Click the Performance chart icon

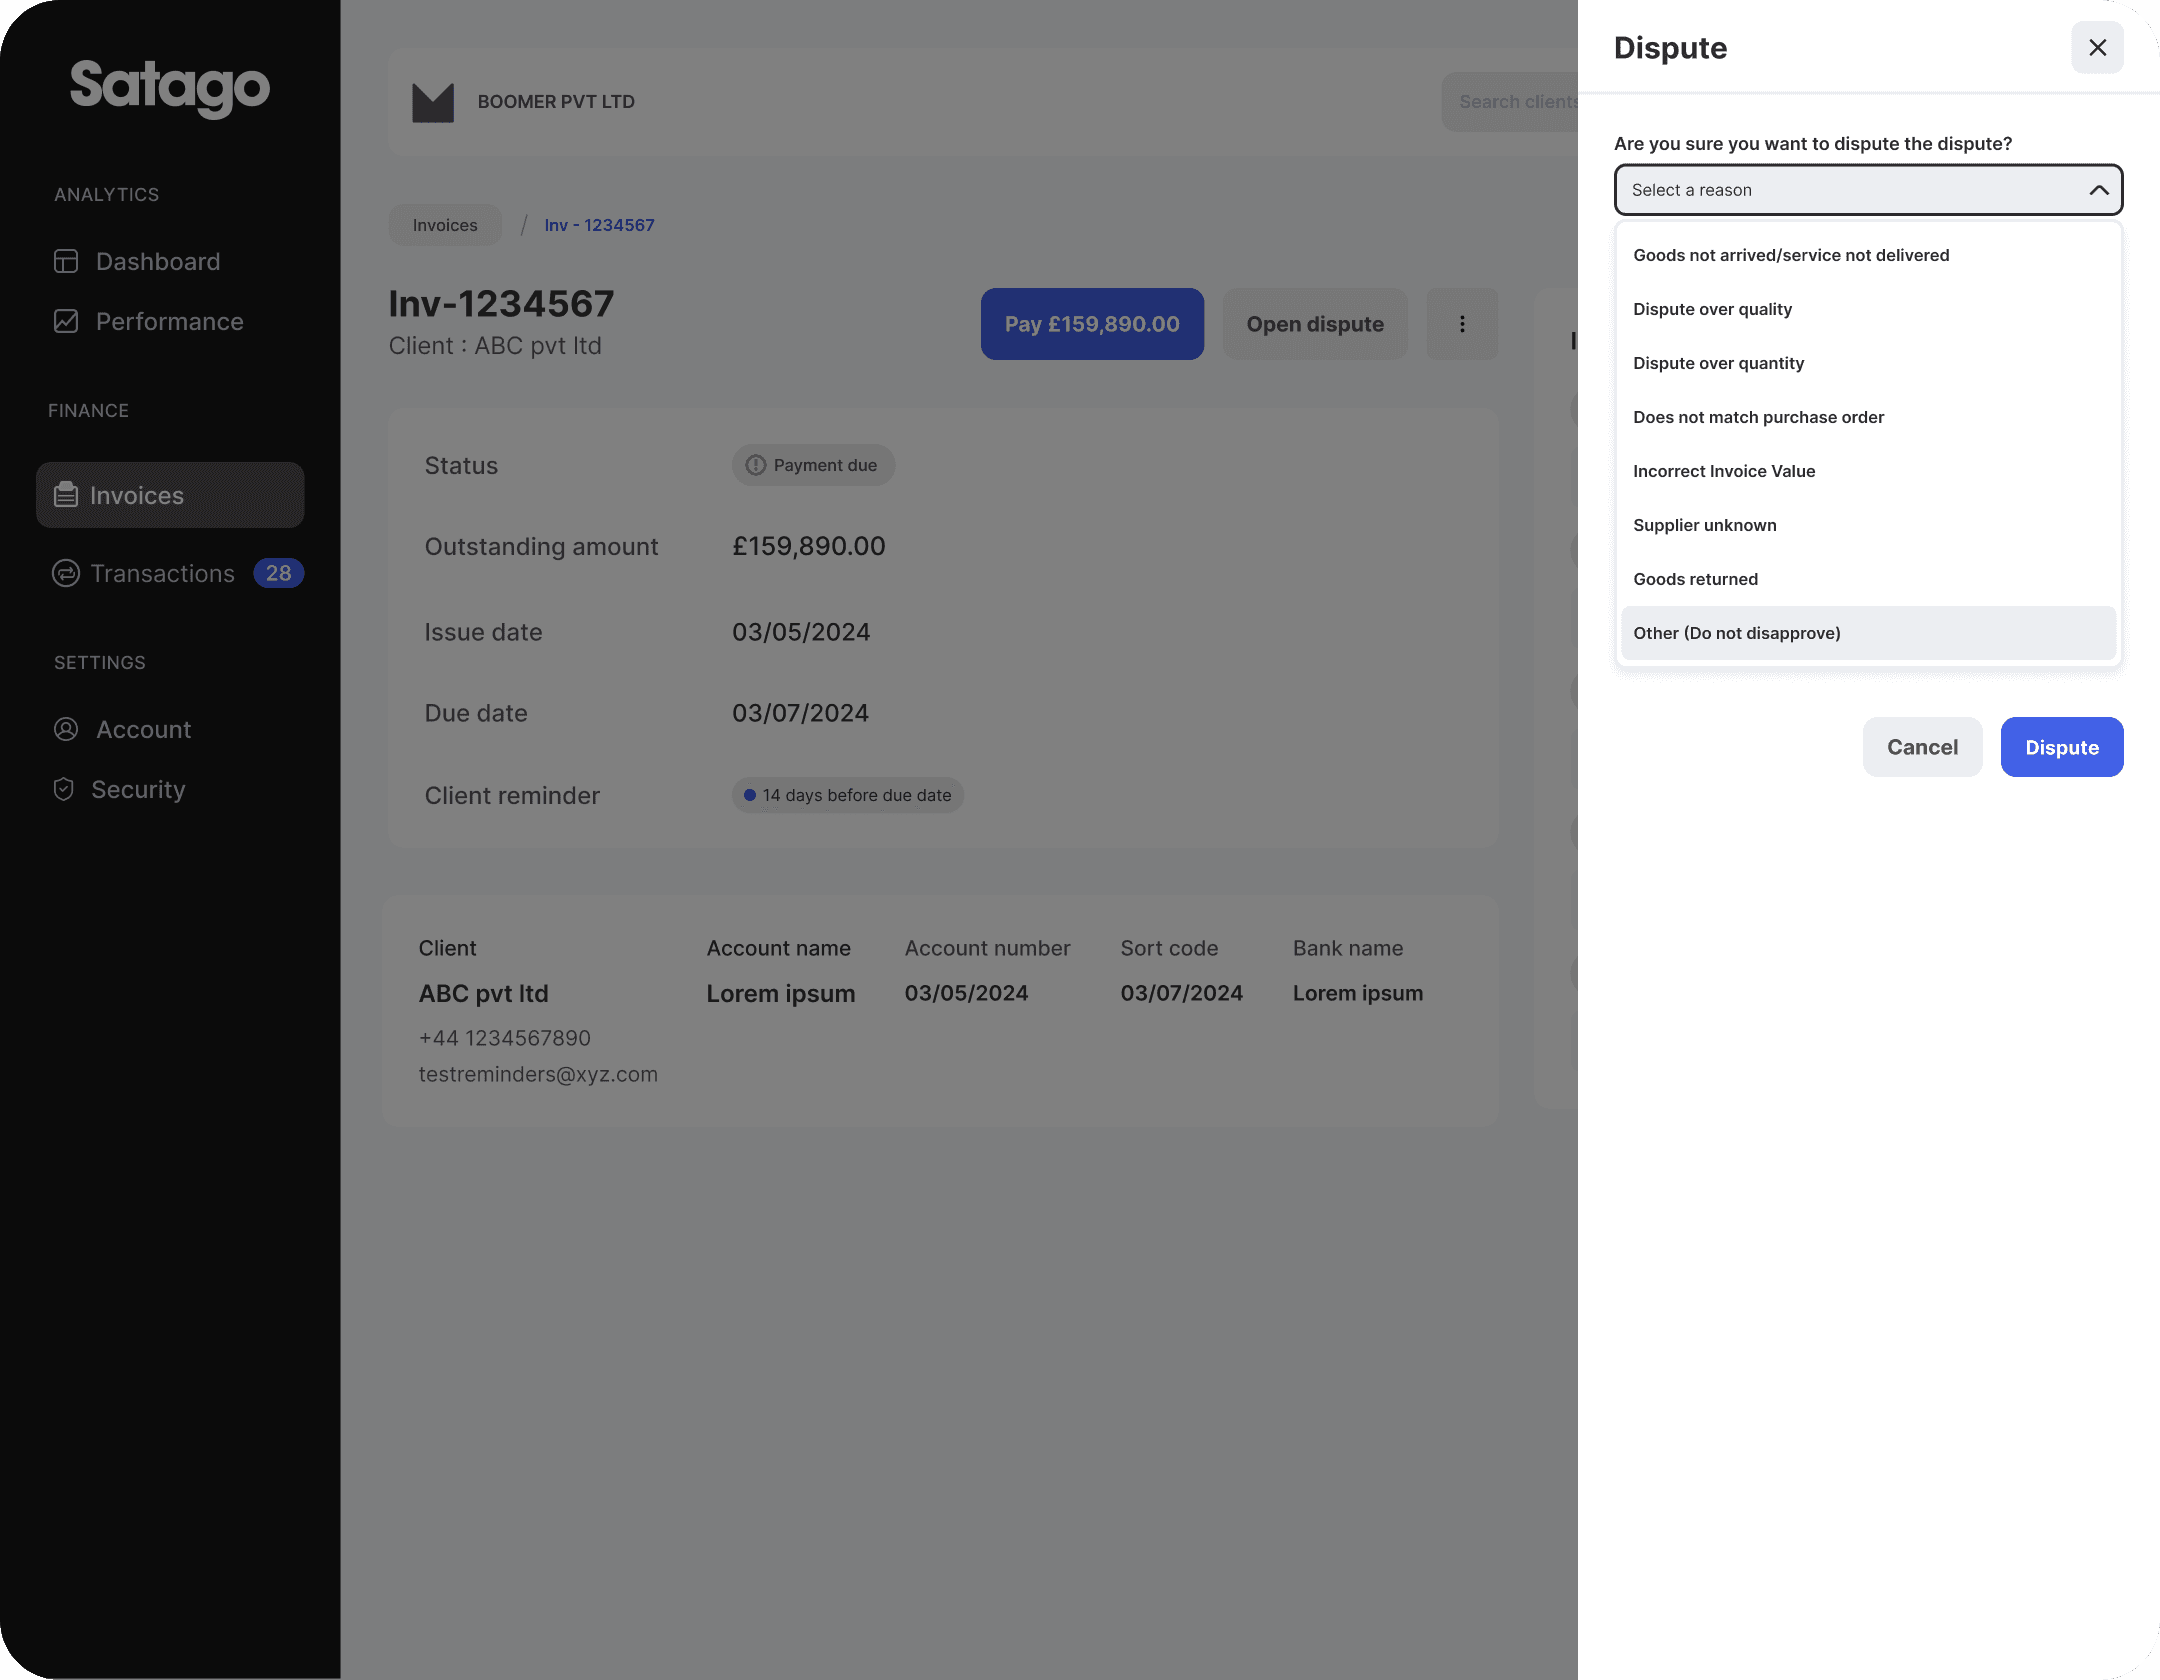coord(66,321)
